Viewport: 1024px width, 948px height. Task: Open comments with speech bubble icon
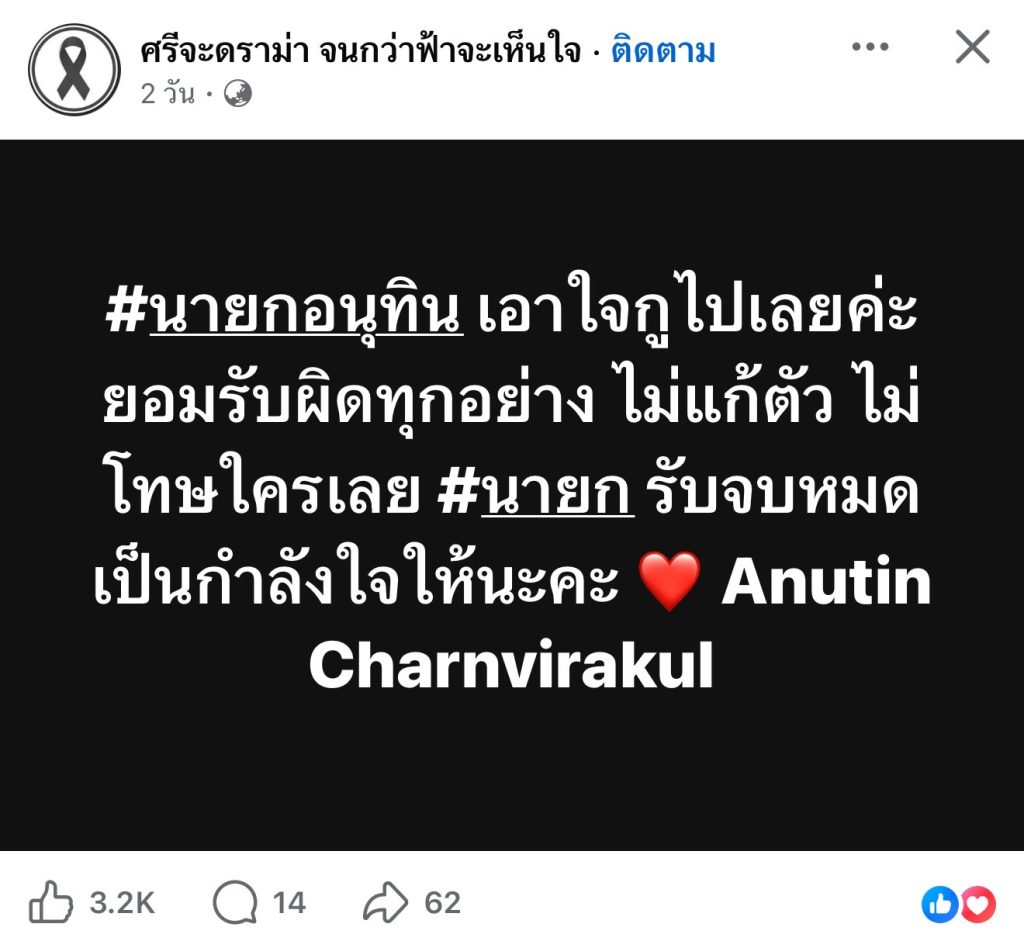[x=235, y=902]
